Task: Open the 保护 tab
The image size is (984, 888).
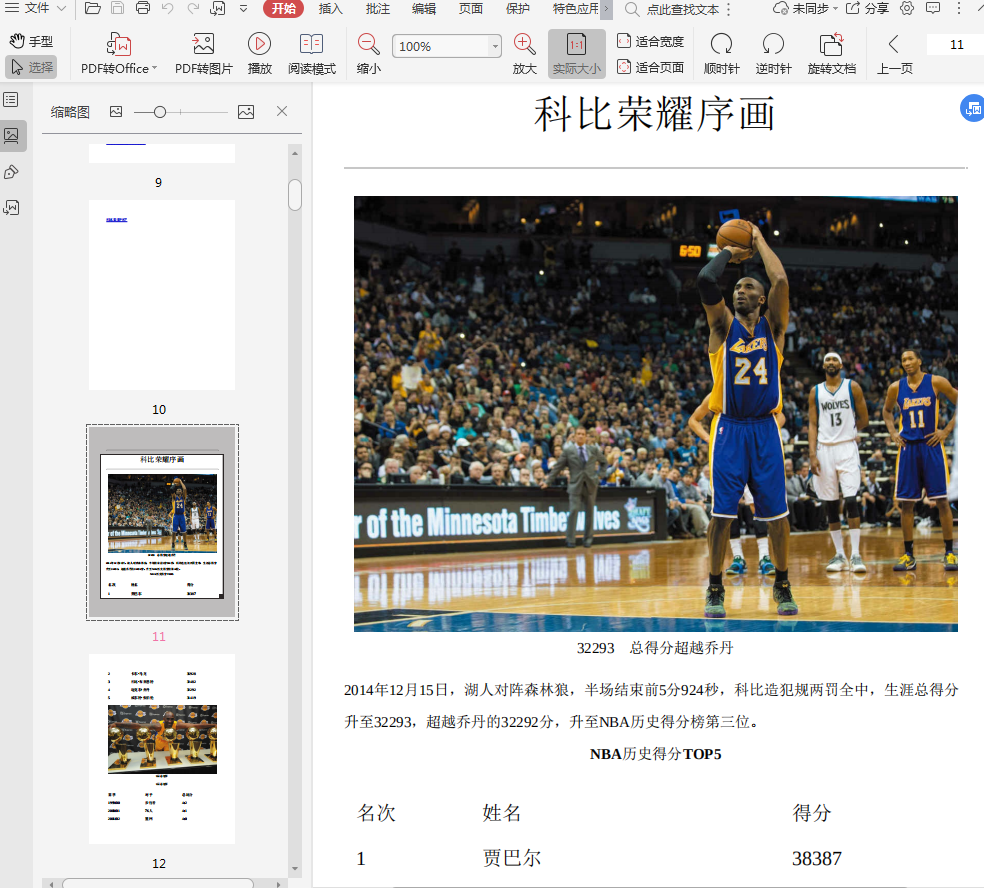Action: pyautogui.click(x=518, y=9)
